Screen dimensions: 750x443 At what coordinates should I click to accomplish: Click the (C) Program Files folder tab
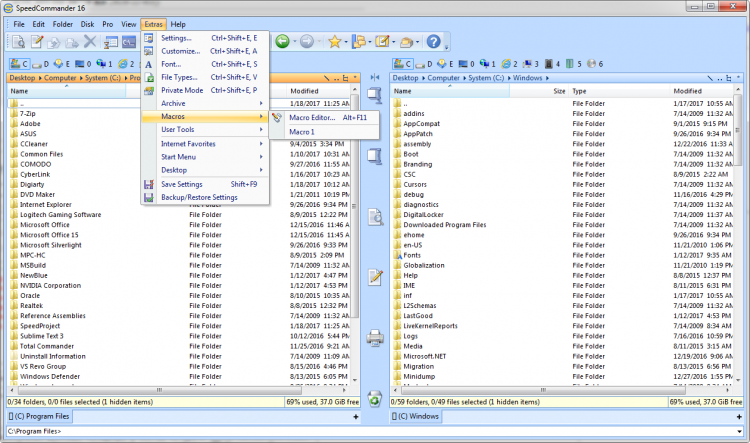[40, 417]
